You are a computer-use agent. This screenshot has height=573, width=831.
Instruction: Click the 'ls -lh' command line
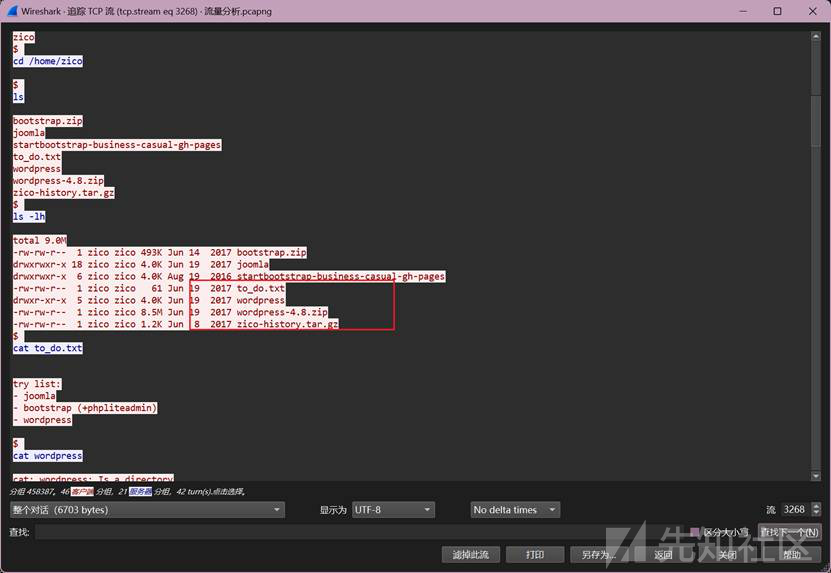(x=29, y=216)
